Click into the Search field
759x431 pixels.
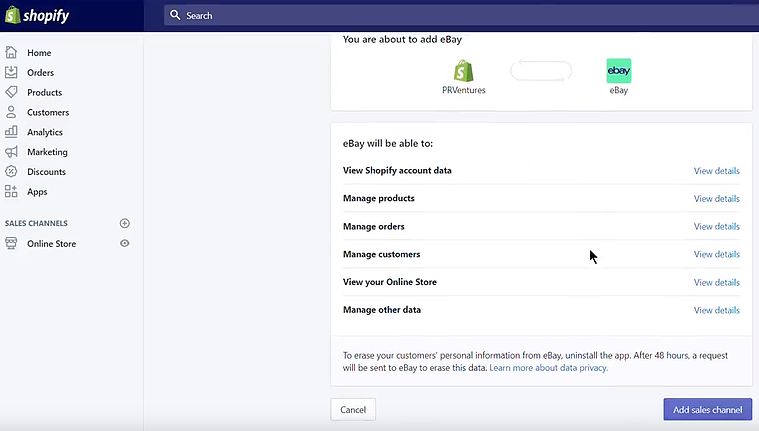point(461,15)
